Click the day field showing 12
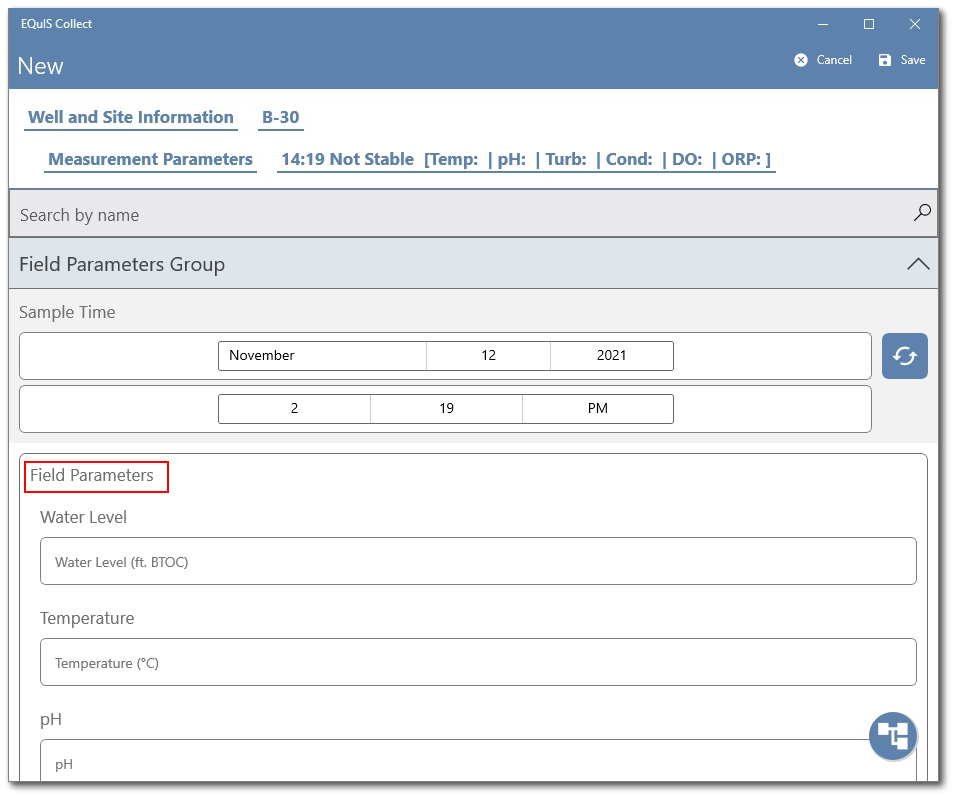Image resolution: width=955 pixels, height=798 pixels. [x=488, y=355]
